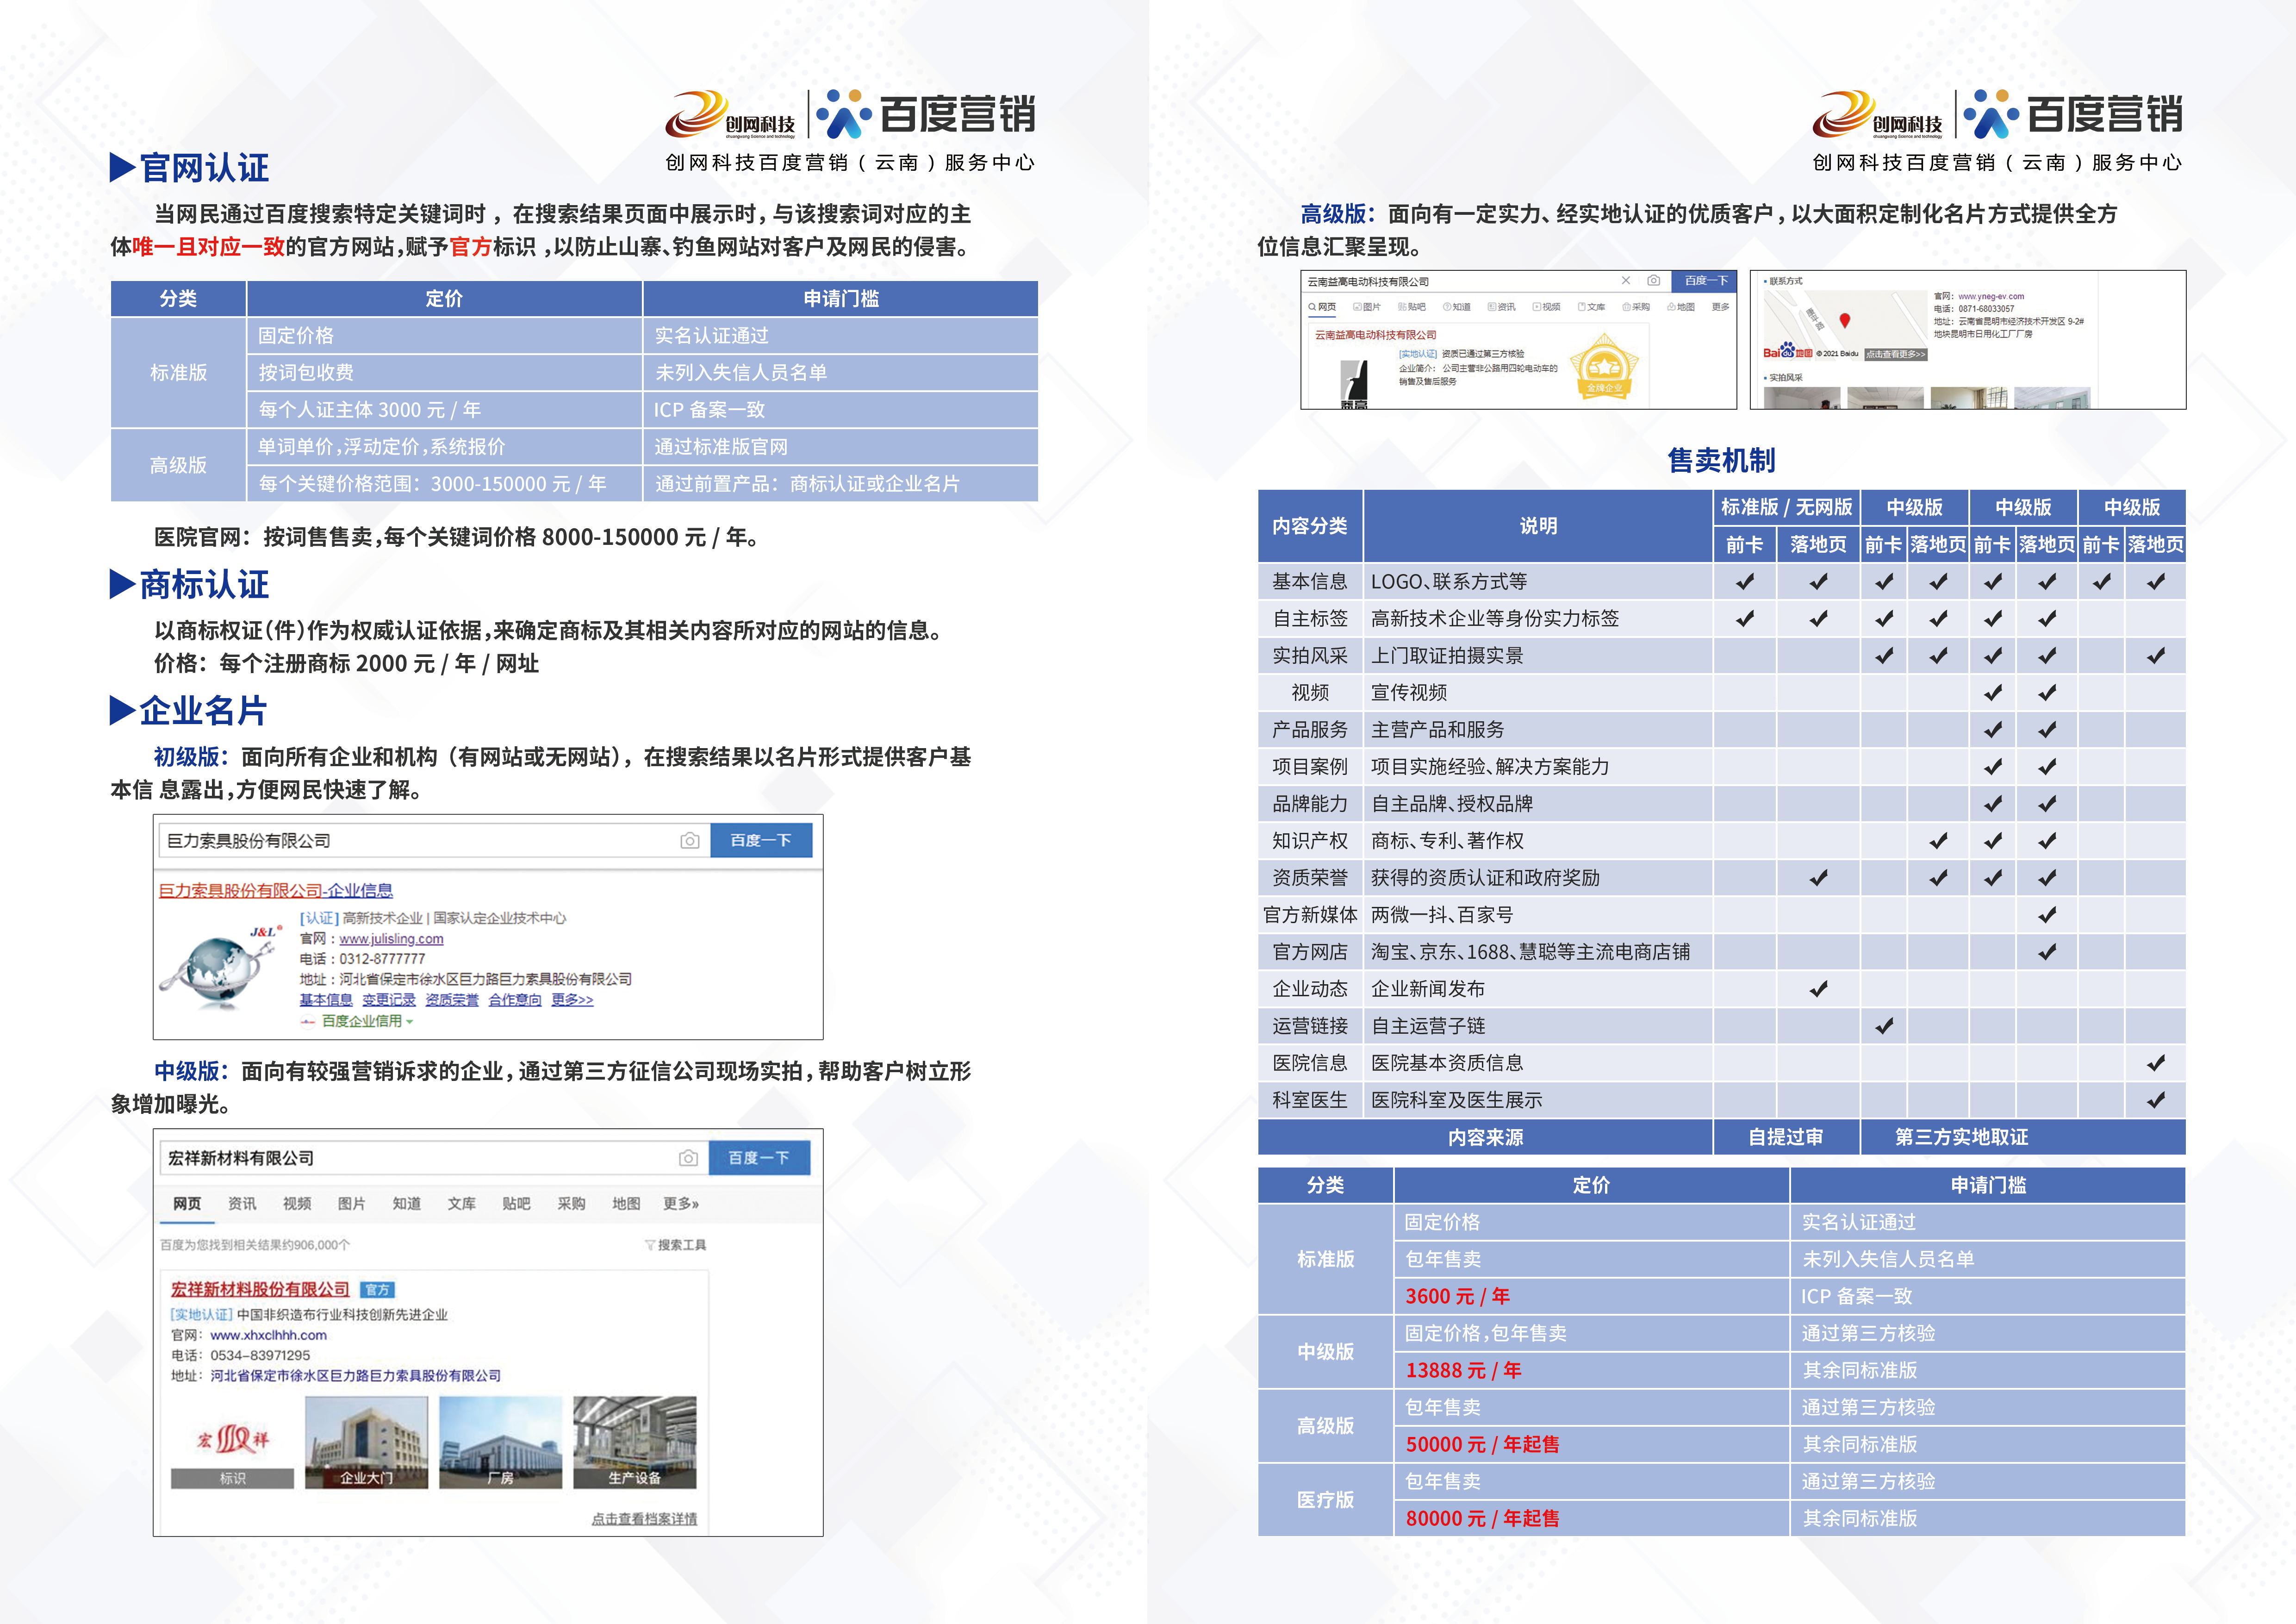This screenshot has width=2296, height=1624.
Task: Click the 金牌企业 gold badge icon
Action: click(1604, 367)
